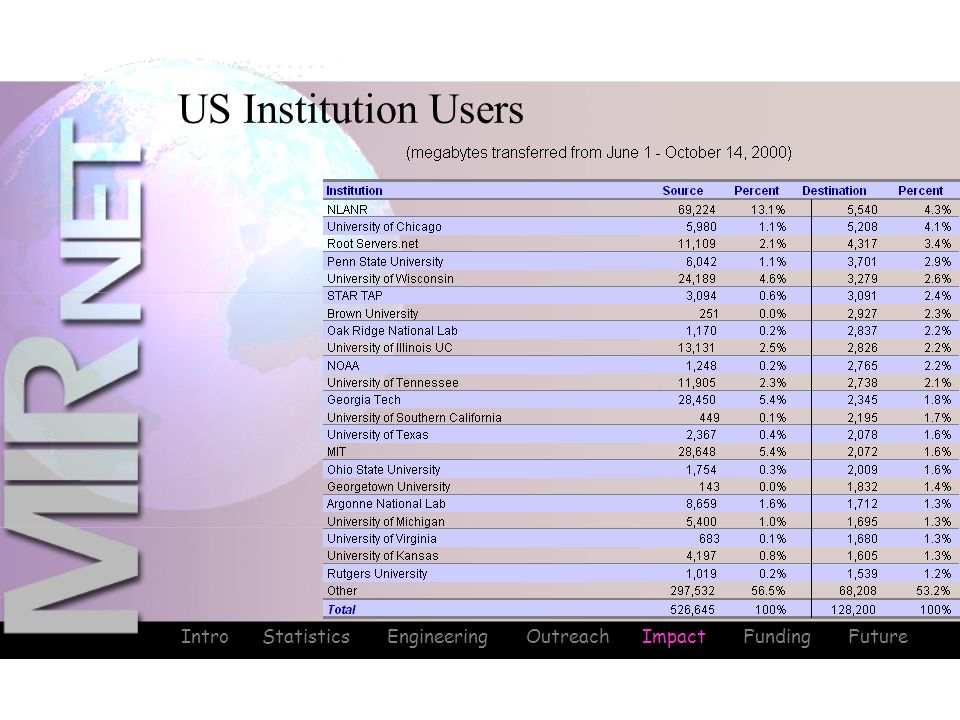This screenshot has width=960, height=720.
Task: Click the Source column header
Action: [682, 190]
